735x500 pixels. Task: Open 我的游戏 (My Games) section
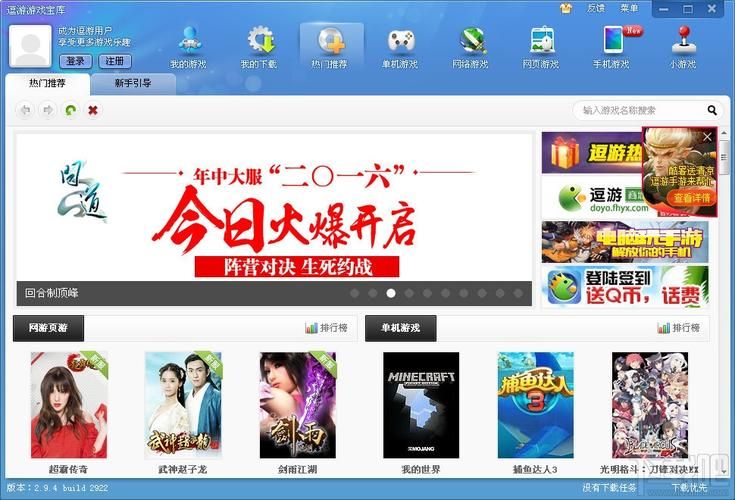pos(188,47)
